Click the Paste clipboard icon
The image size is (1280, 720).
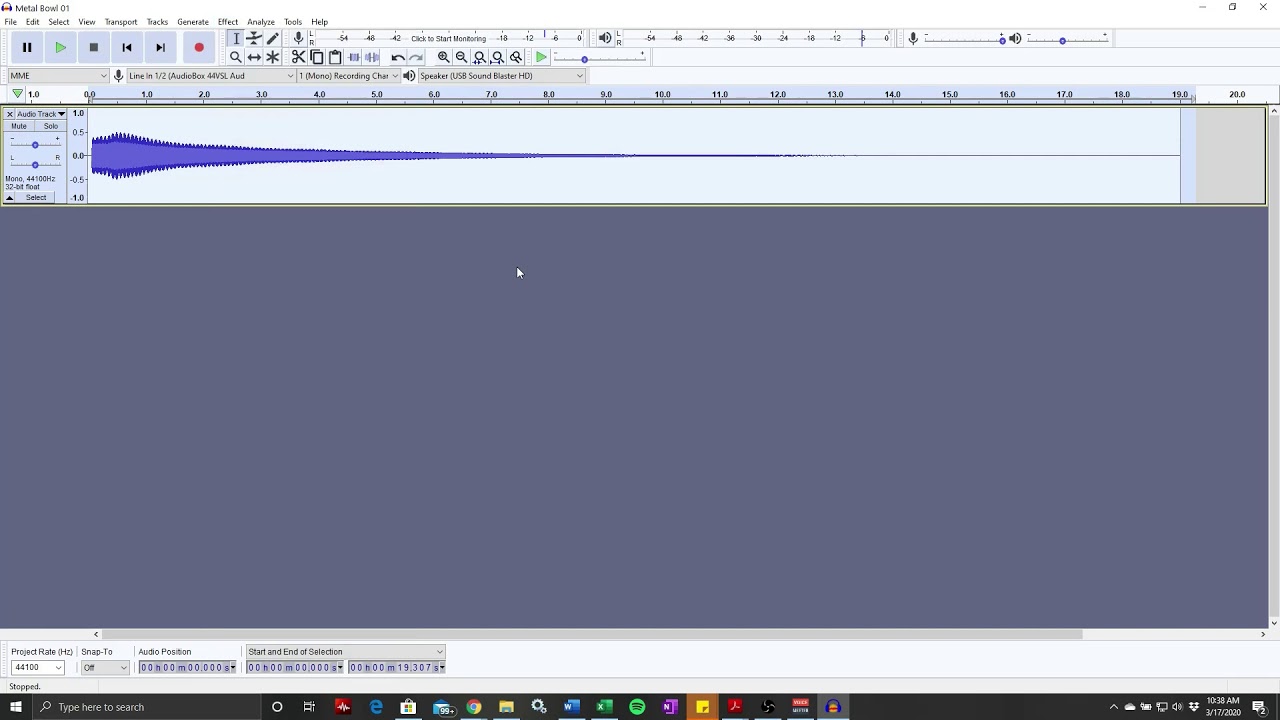pos(335,57)
